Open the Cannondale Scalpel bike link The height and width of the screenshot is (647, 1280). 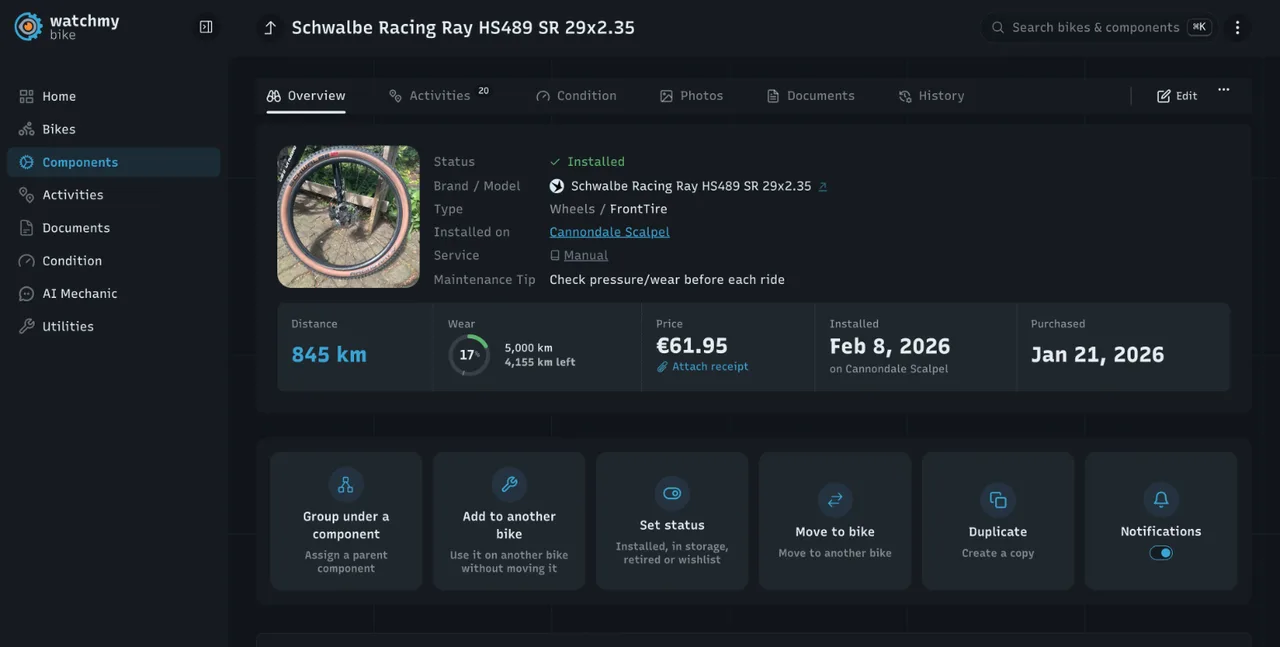click(x=609, y=232)
